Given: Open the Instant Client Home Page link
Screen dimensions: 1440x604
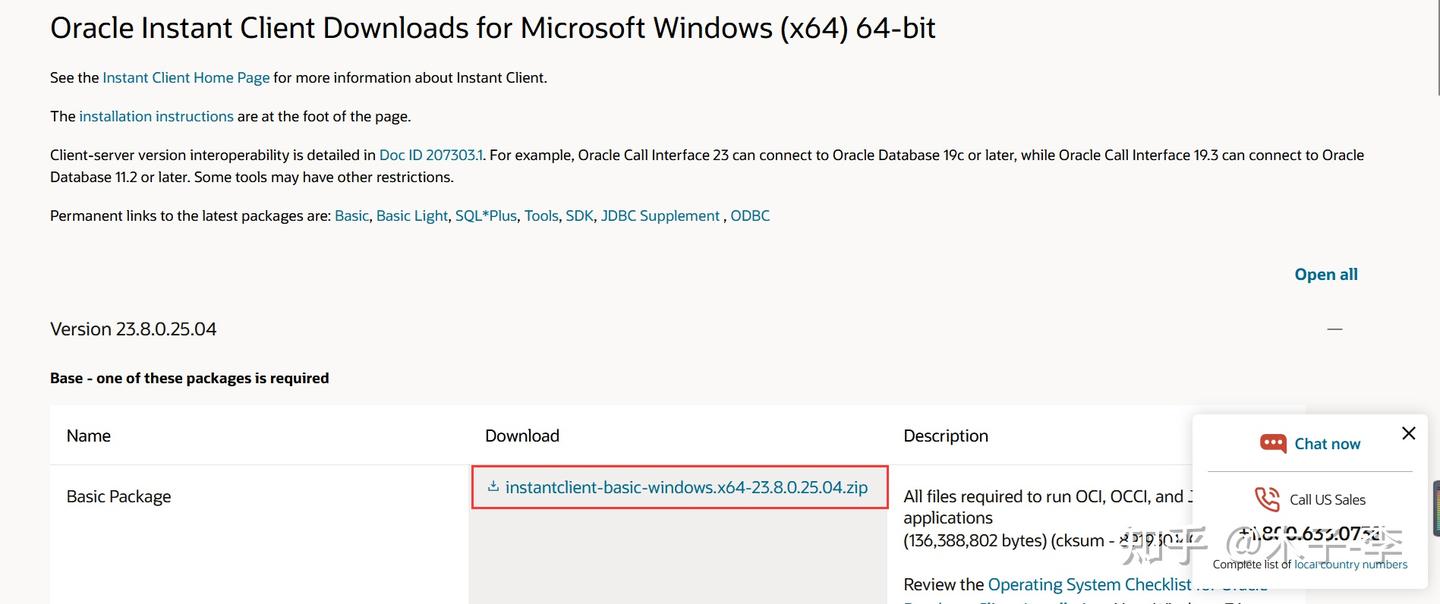Looking at the screenshot, I should (x=186, y=77).
